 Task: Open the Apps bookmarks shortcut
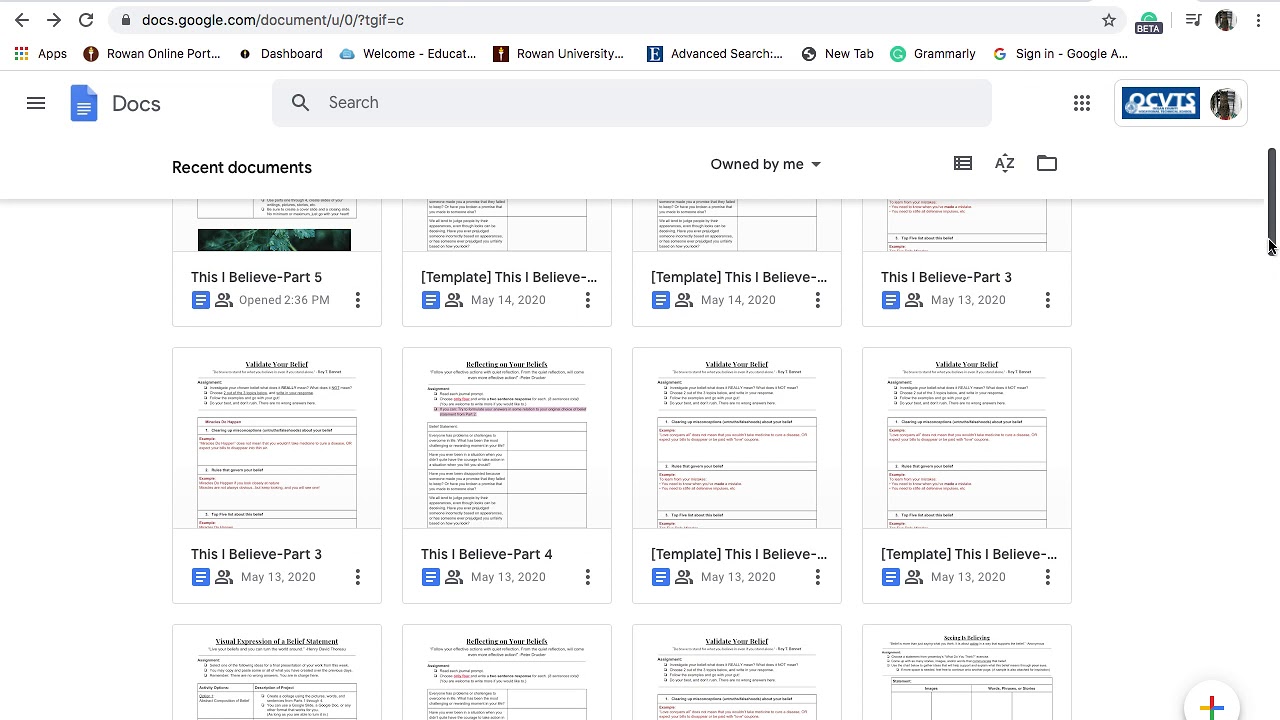[41, 54]
